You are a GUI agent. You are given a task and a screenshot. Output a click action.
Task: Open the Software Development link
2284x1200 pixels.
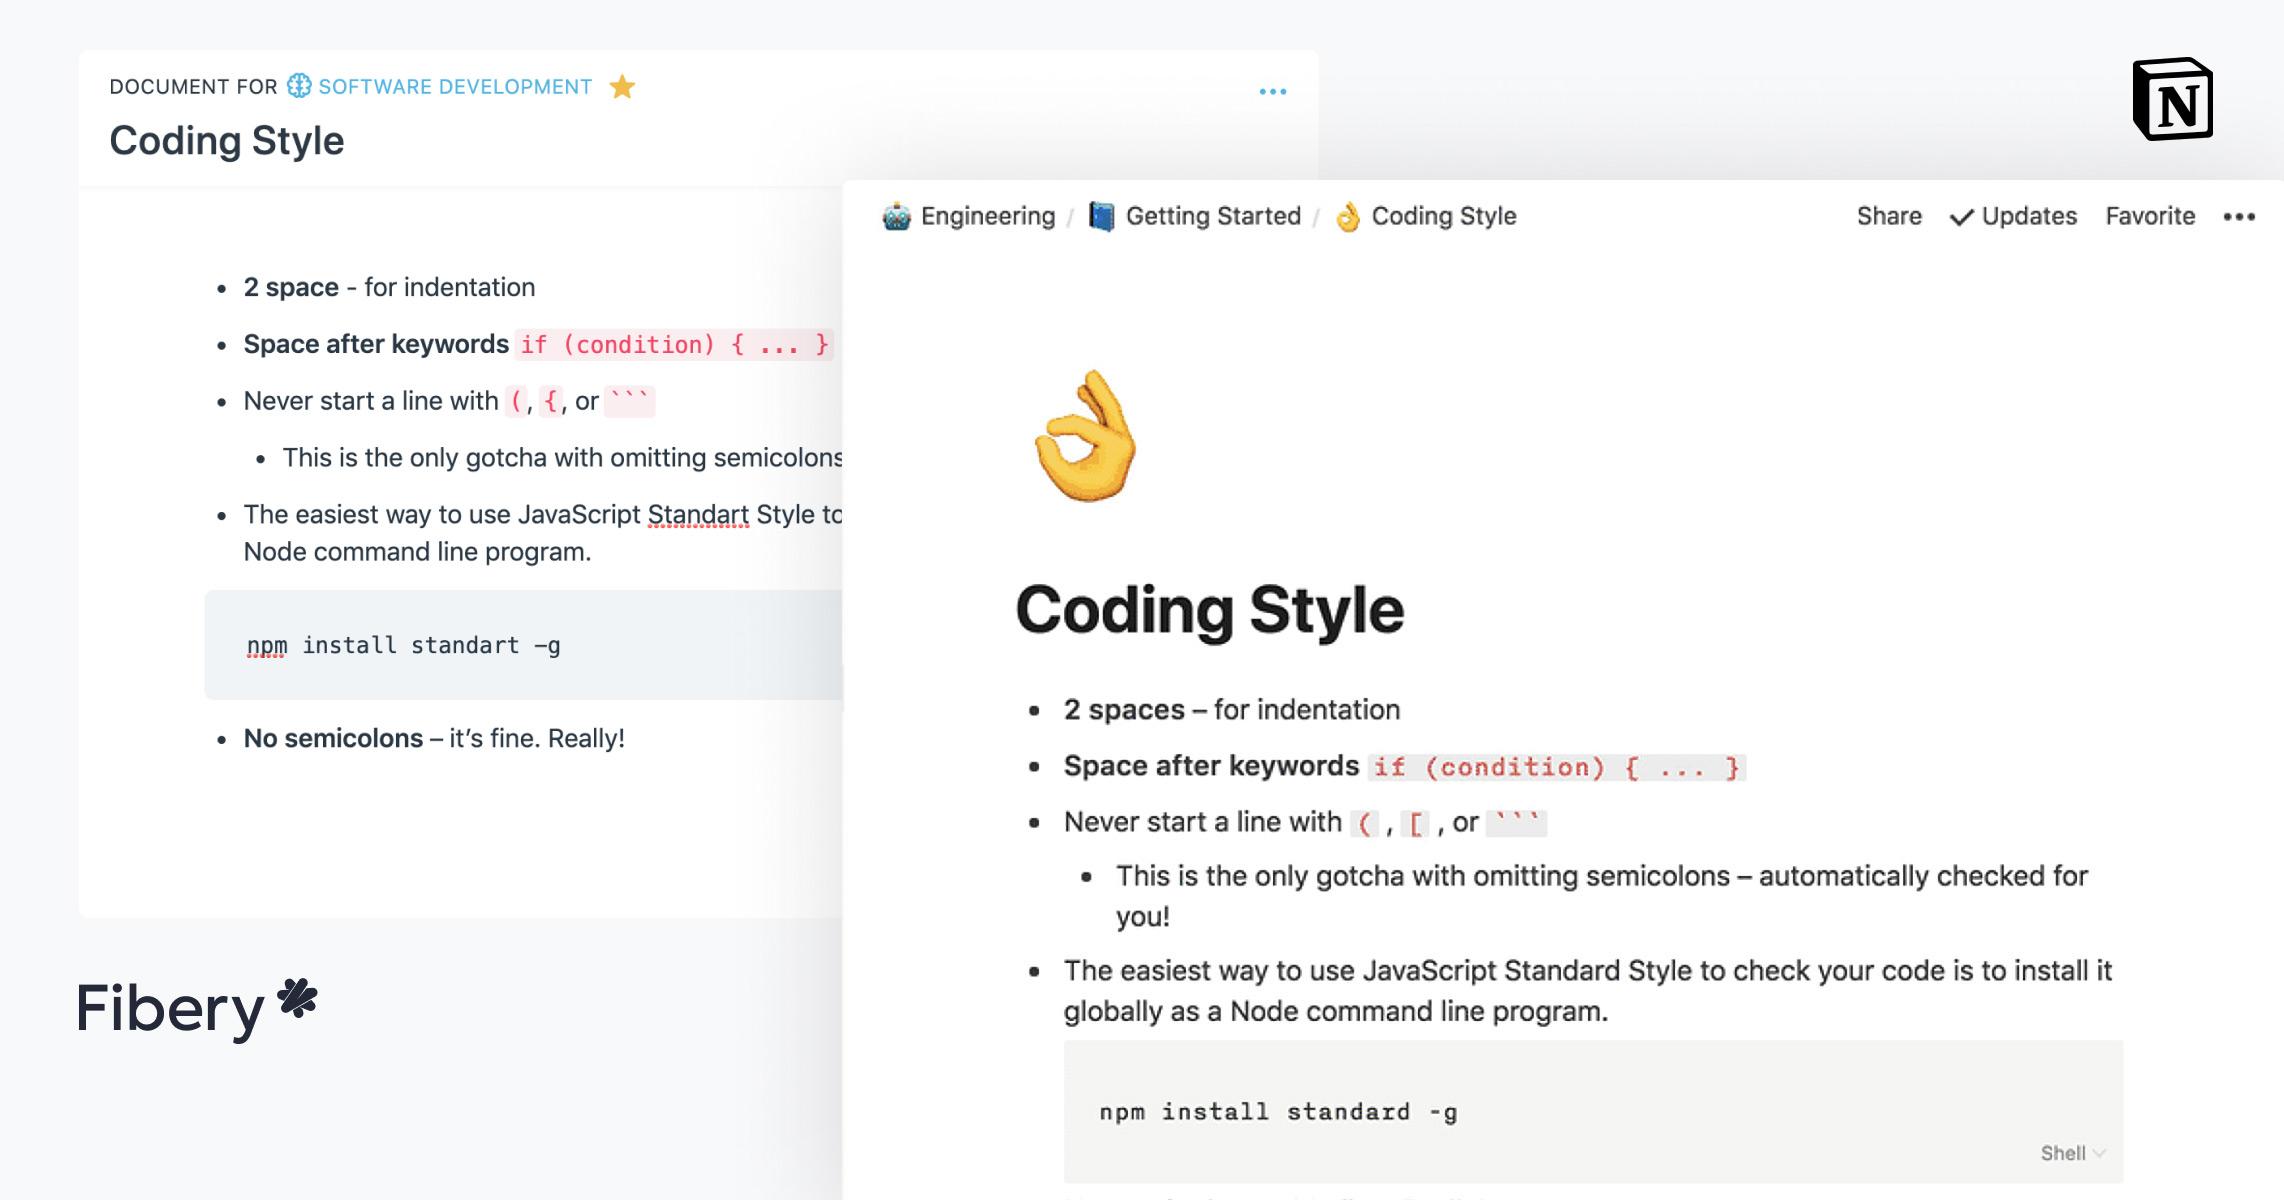pyautogui.click(x=455, y=87)
